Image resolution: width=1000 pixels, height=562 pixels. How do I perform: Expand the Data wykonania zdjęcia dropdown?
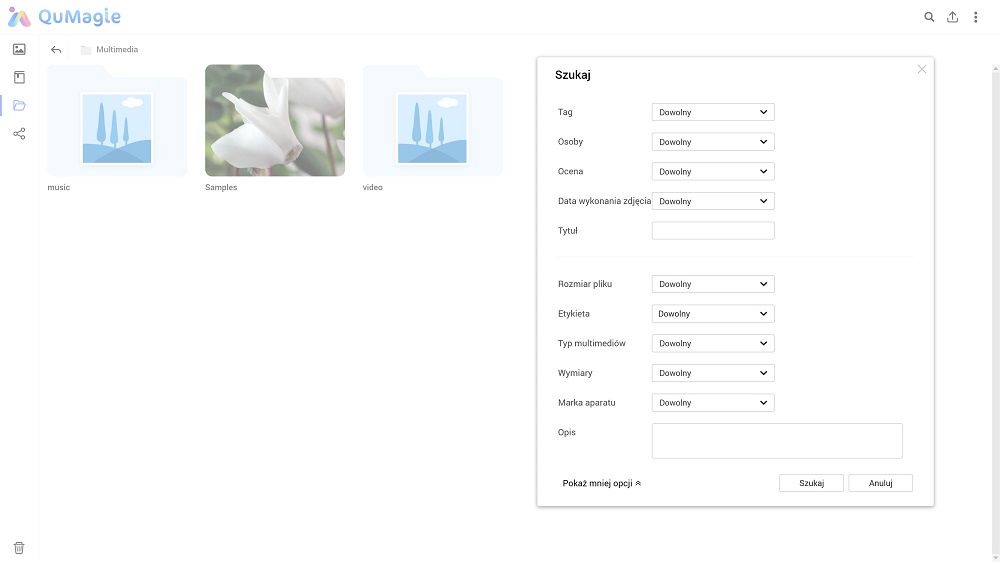click(x=713, y=201)
